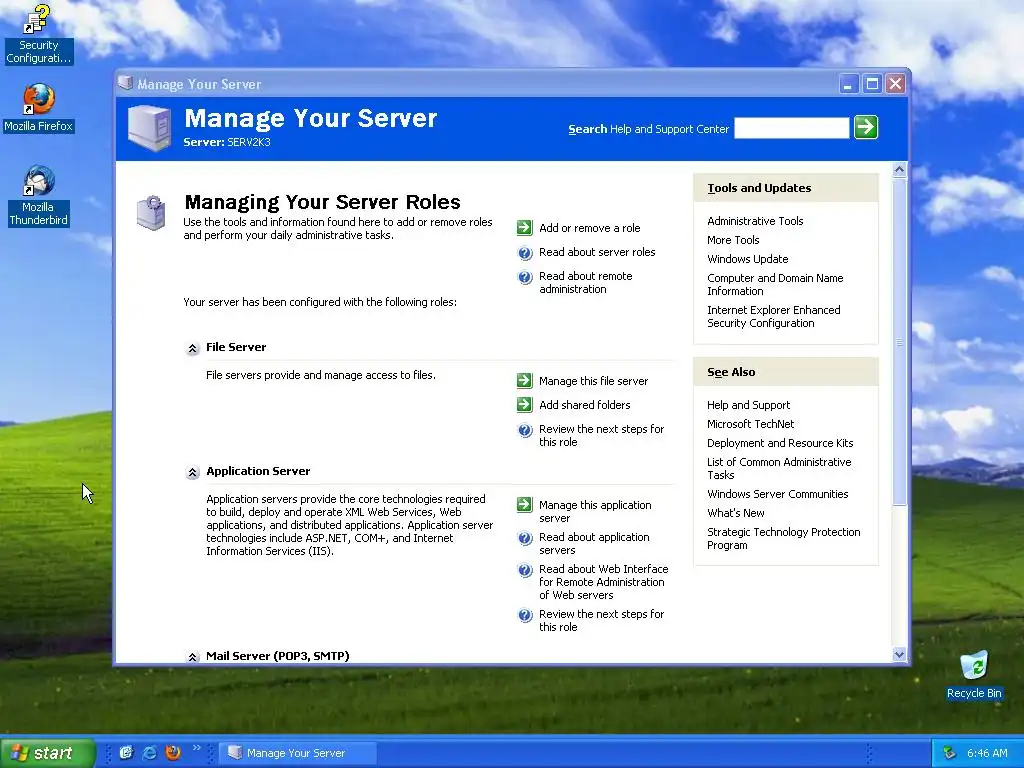Open Read about Web Interface for Remote Administration
Screen dimensions: 1024x768
pos(603,582)
